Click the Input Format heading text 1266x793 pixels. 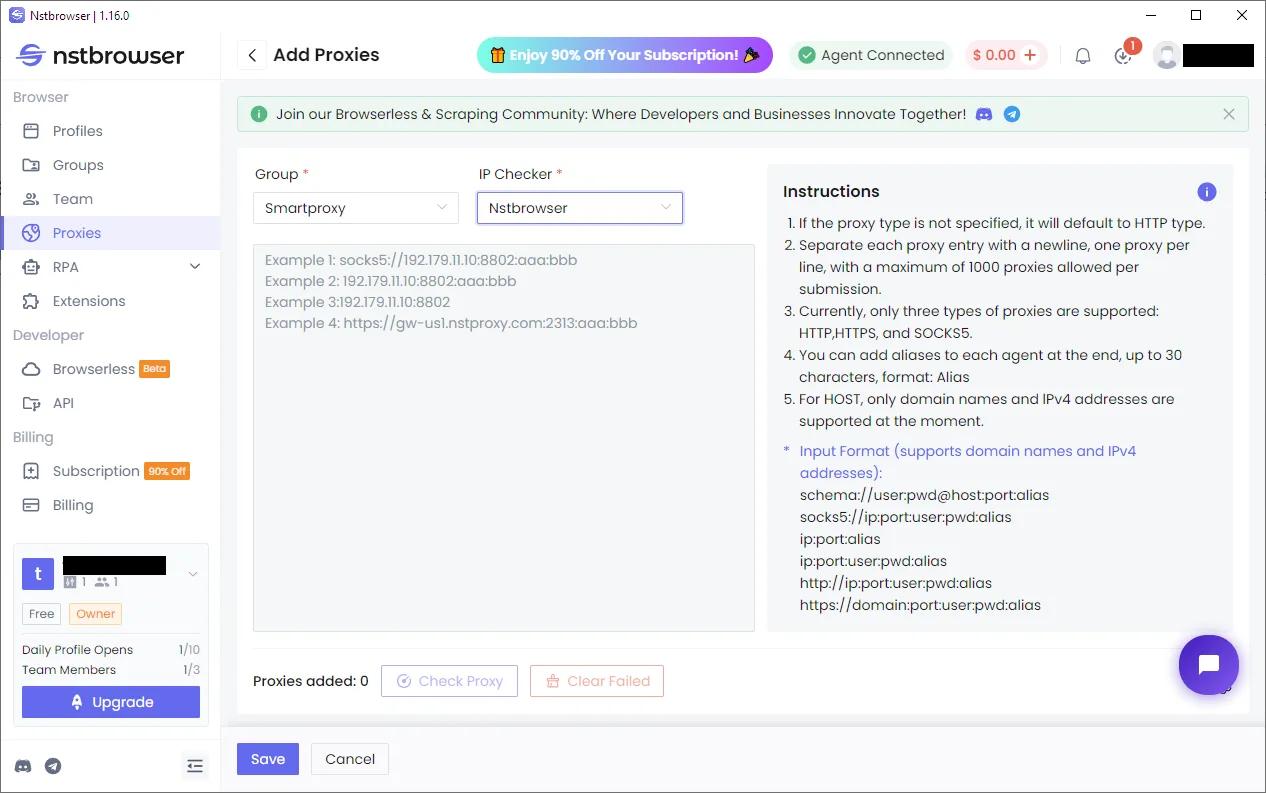point(968,462)
